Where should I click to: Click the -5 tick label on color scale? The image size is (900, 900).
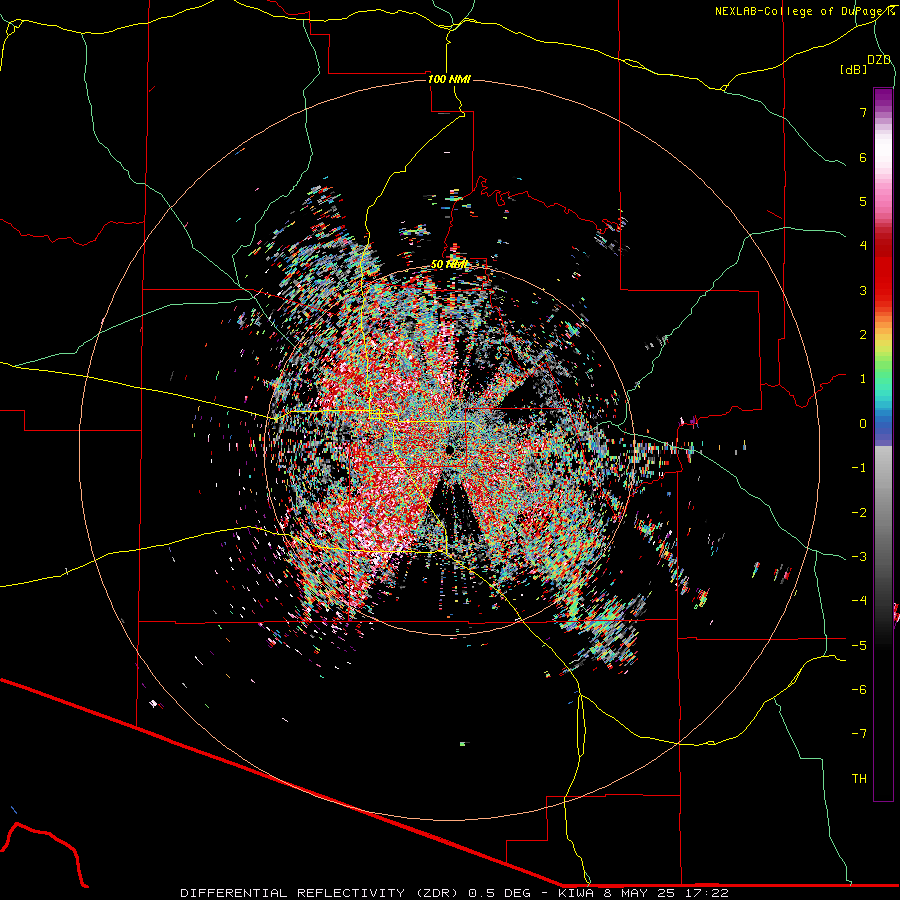(859, 646)
